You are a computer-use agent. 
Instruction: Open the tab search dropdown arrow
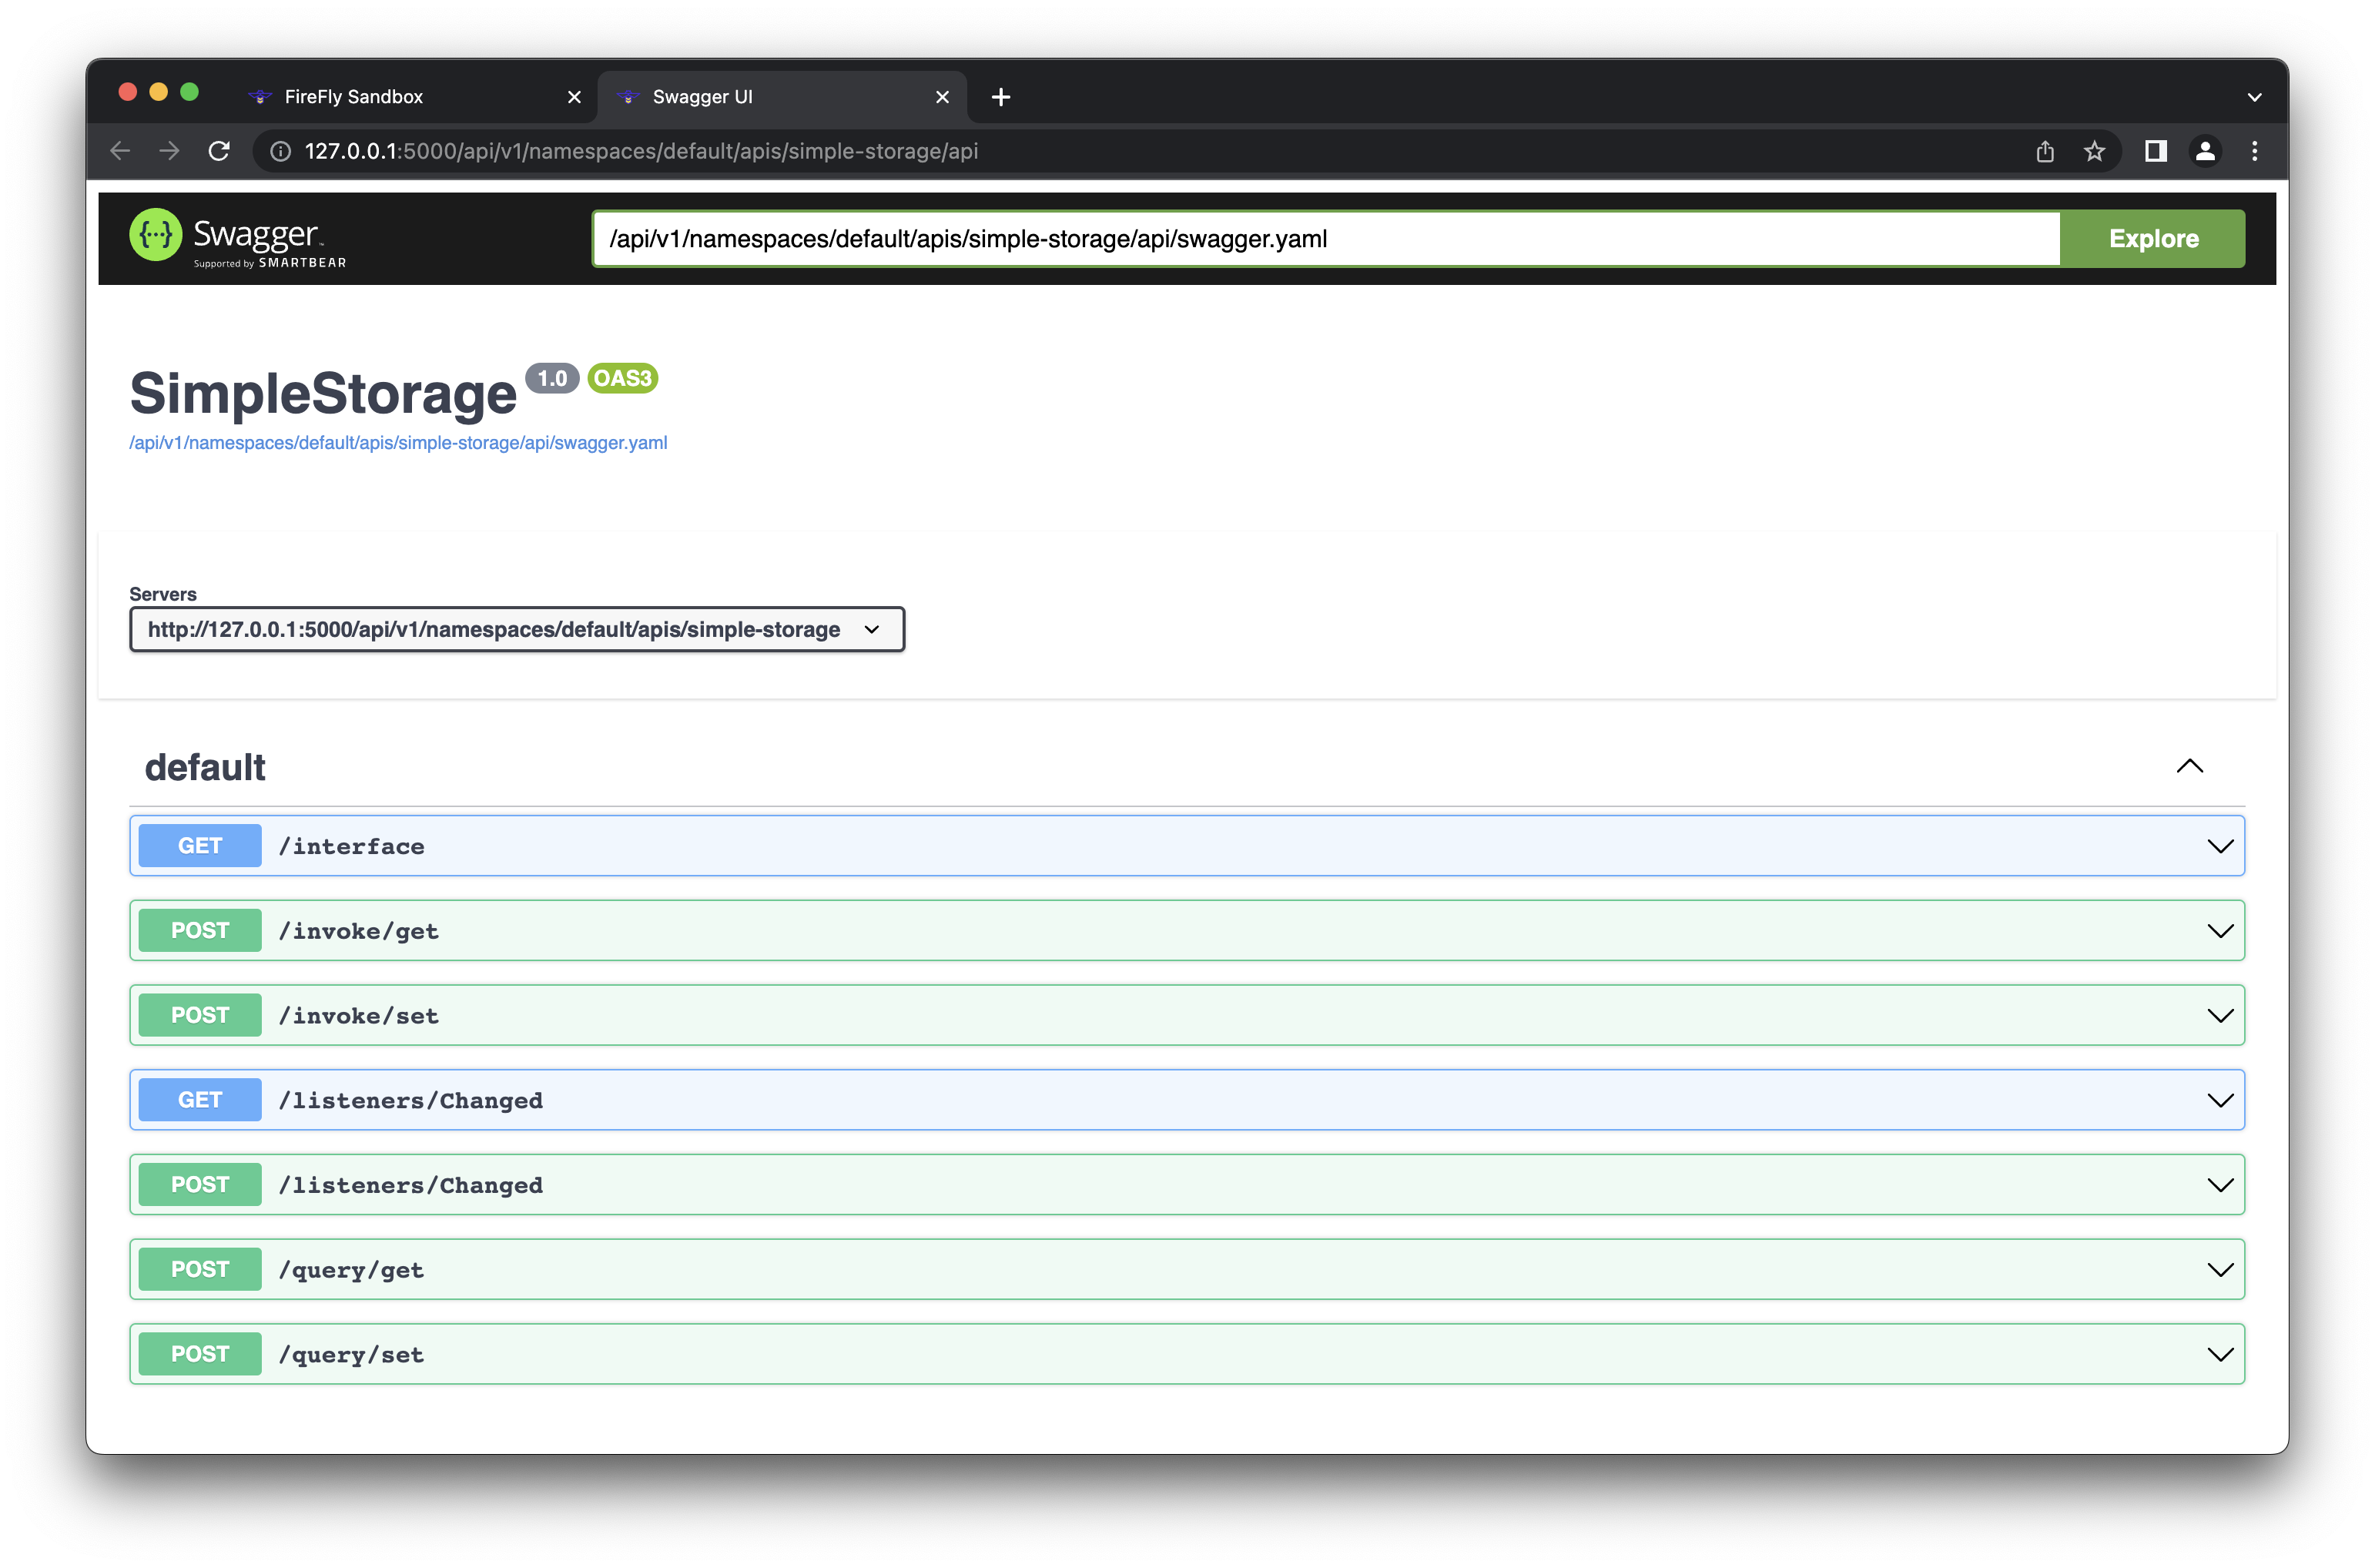2254,97
